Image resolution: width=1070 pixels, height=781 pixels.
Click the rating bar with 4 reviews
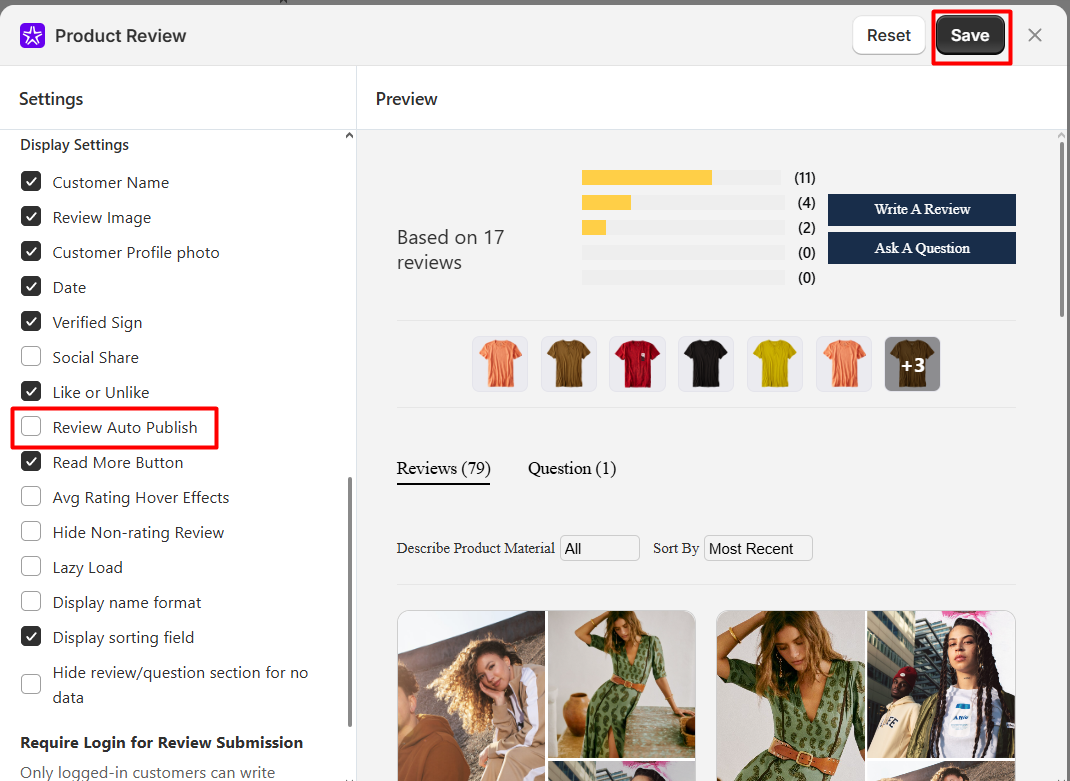[x=683, y=203]
